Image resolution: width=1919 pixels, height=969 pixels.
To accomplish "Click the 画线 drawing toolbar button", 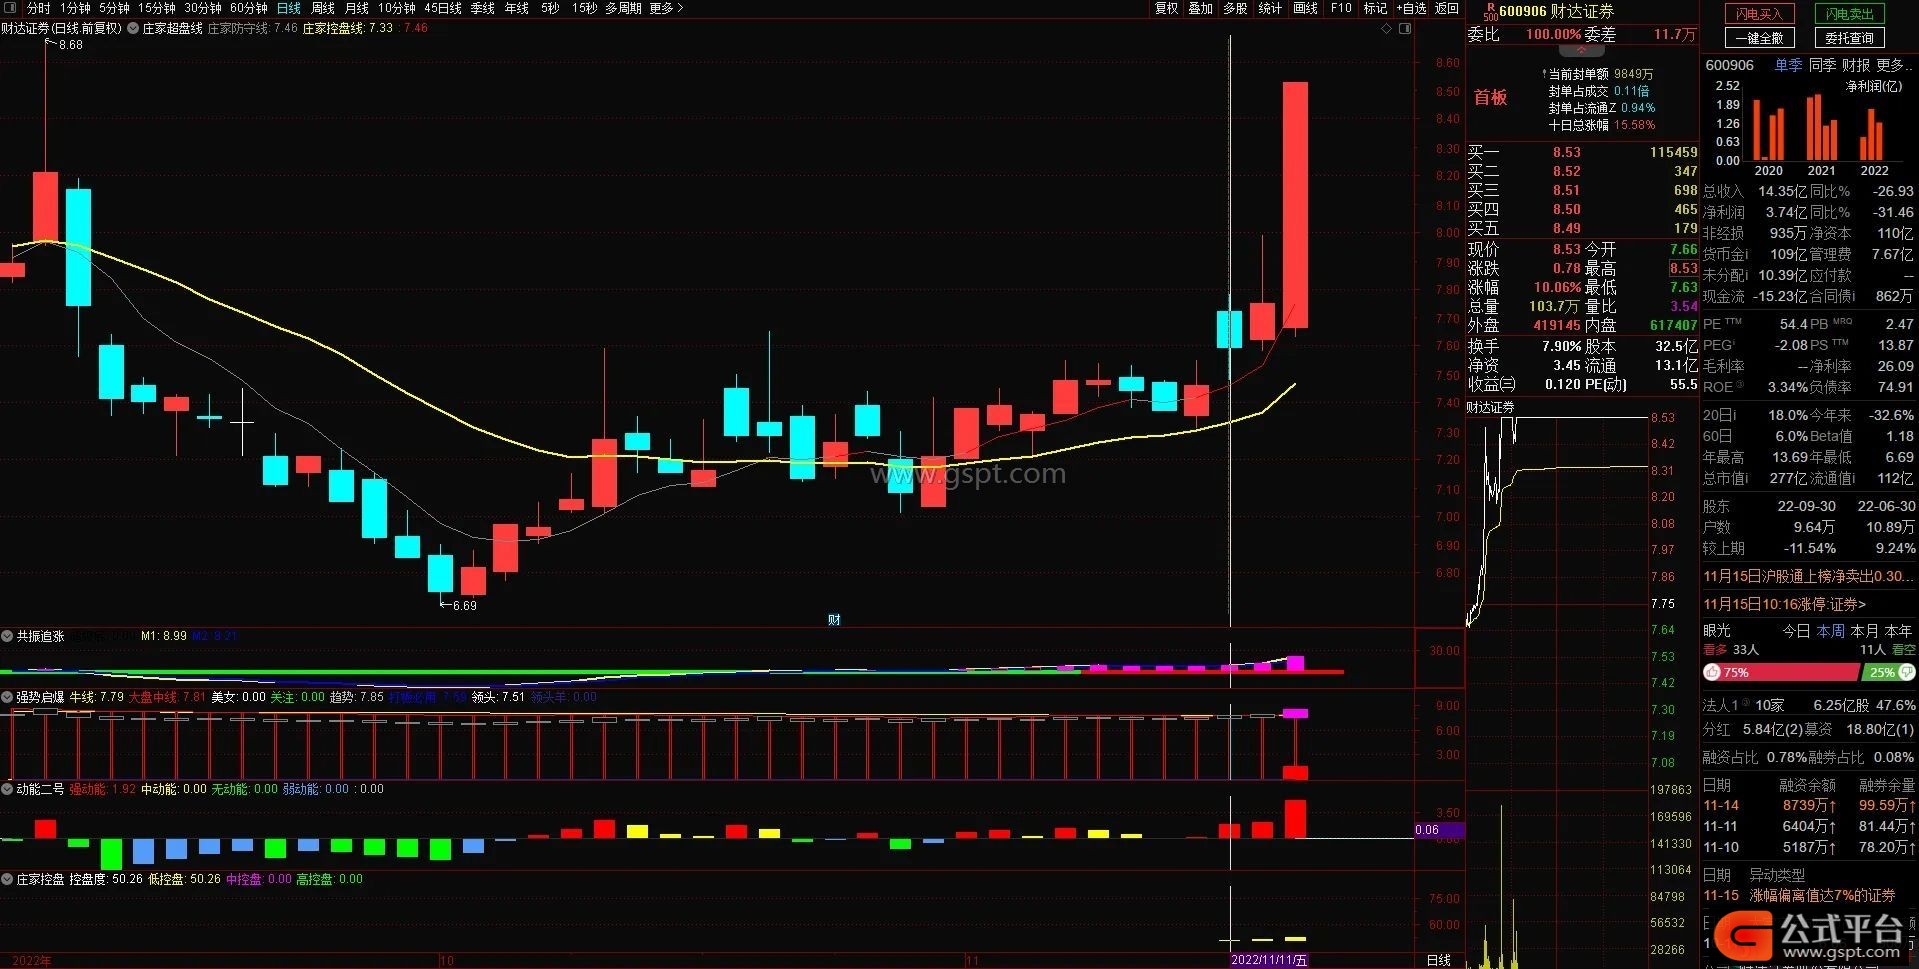I will pyautogui.click(x=1305, y=8).
